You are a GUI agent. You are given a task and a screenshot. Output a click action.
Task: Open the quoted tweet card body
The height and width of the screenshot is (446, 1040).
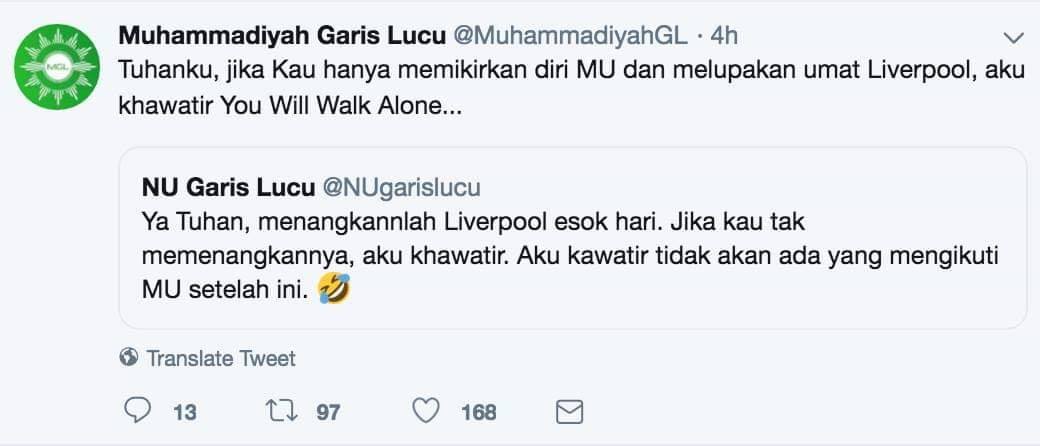point(572,238)
